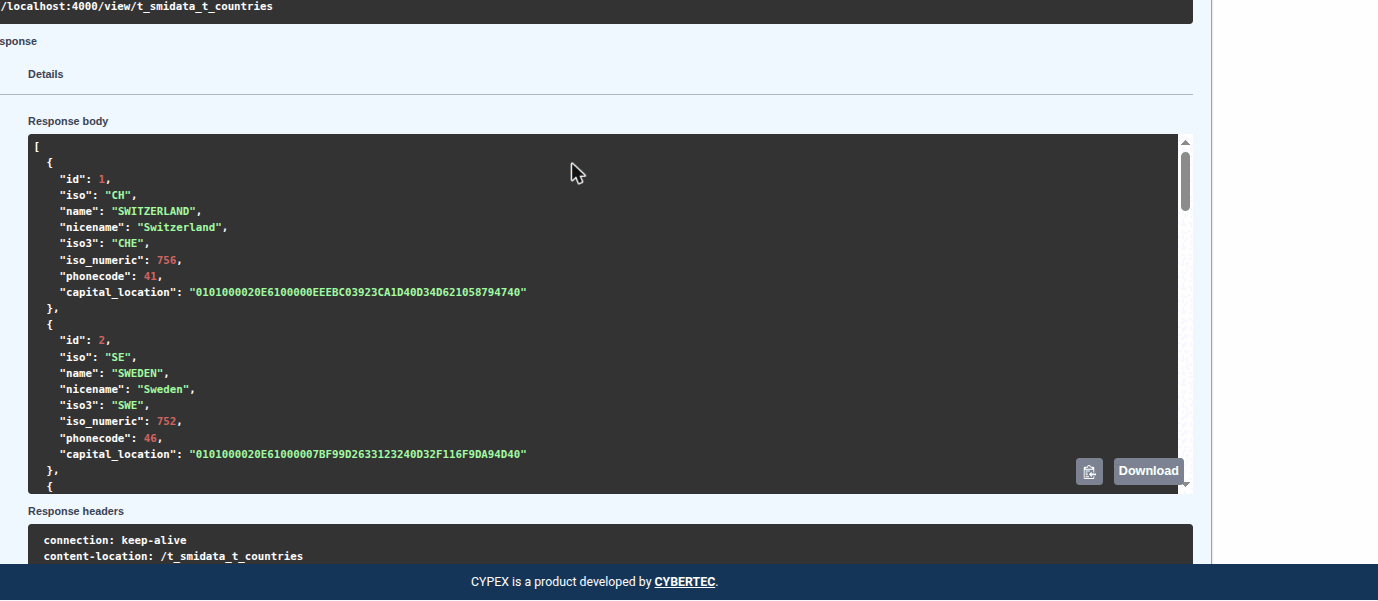The height and width of the screenshot is (601, 1378).
Task: Click the request URL /view/t_smidata_t_countries
Action: 136,6
